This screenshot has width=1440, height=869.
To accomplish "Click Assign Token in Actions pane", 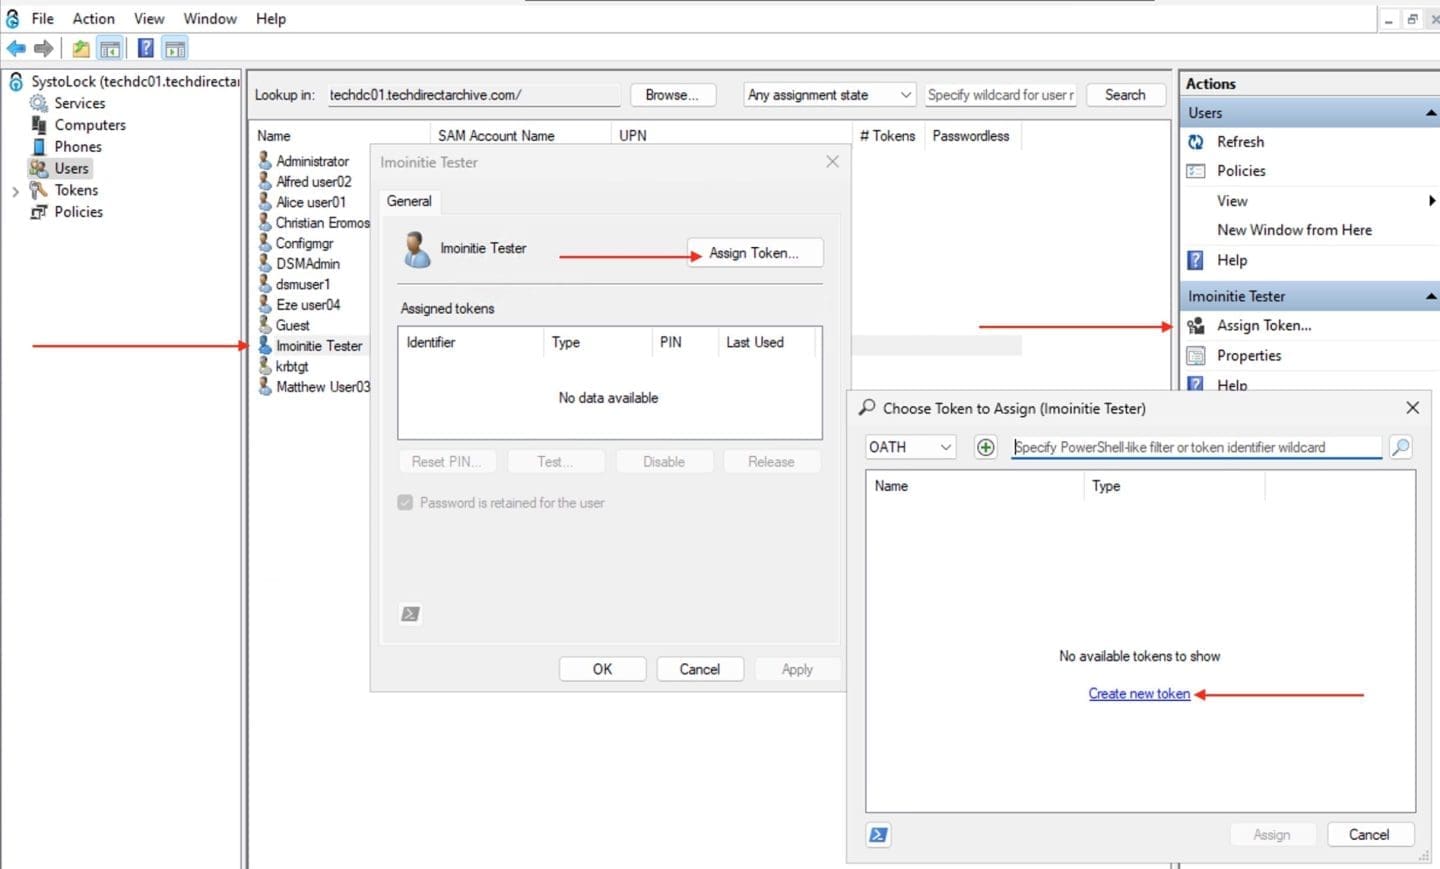I will [1264, 325].
